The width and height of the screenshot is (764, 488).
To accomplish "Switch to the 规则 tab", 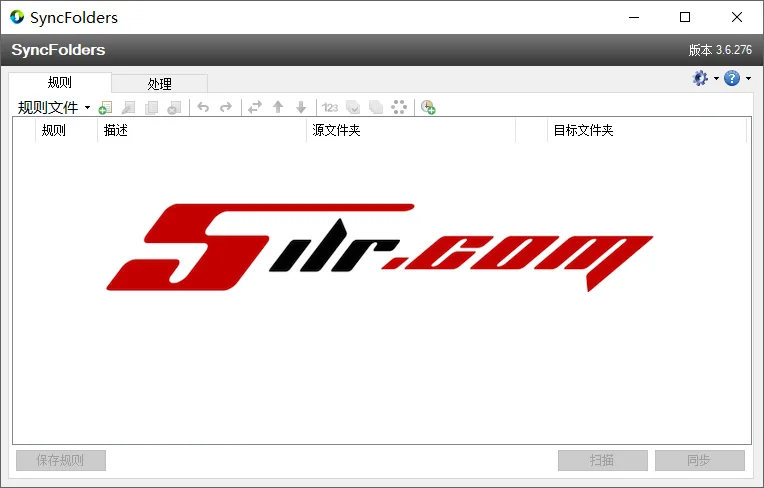I will coord(60,82).
